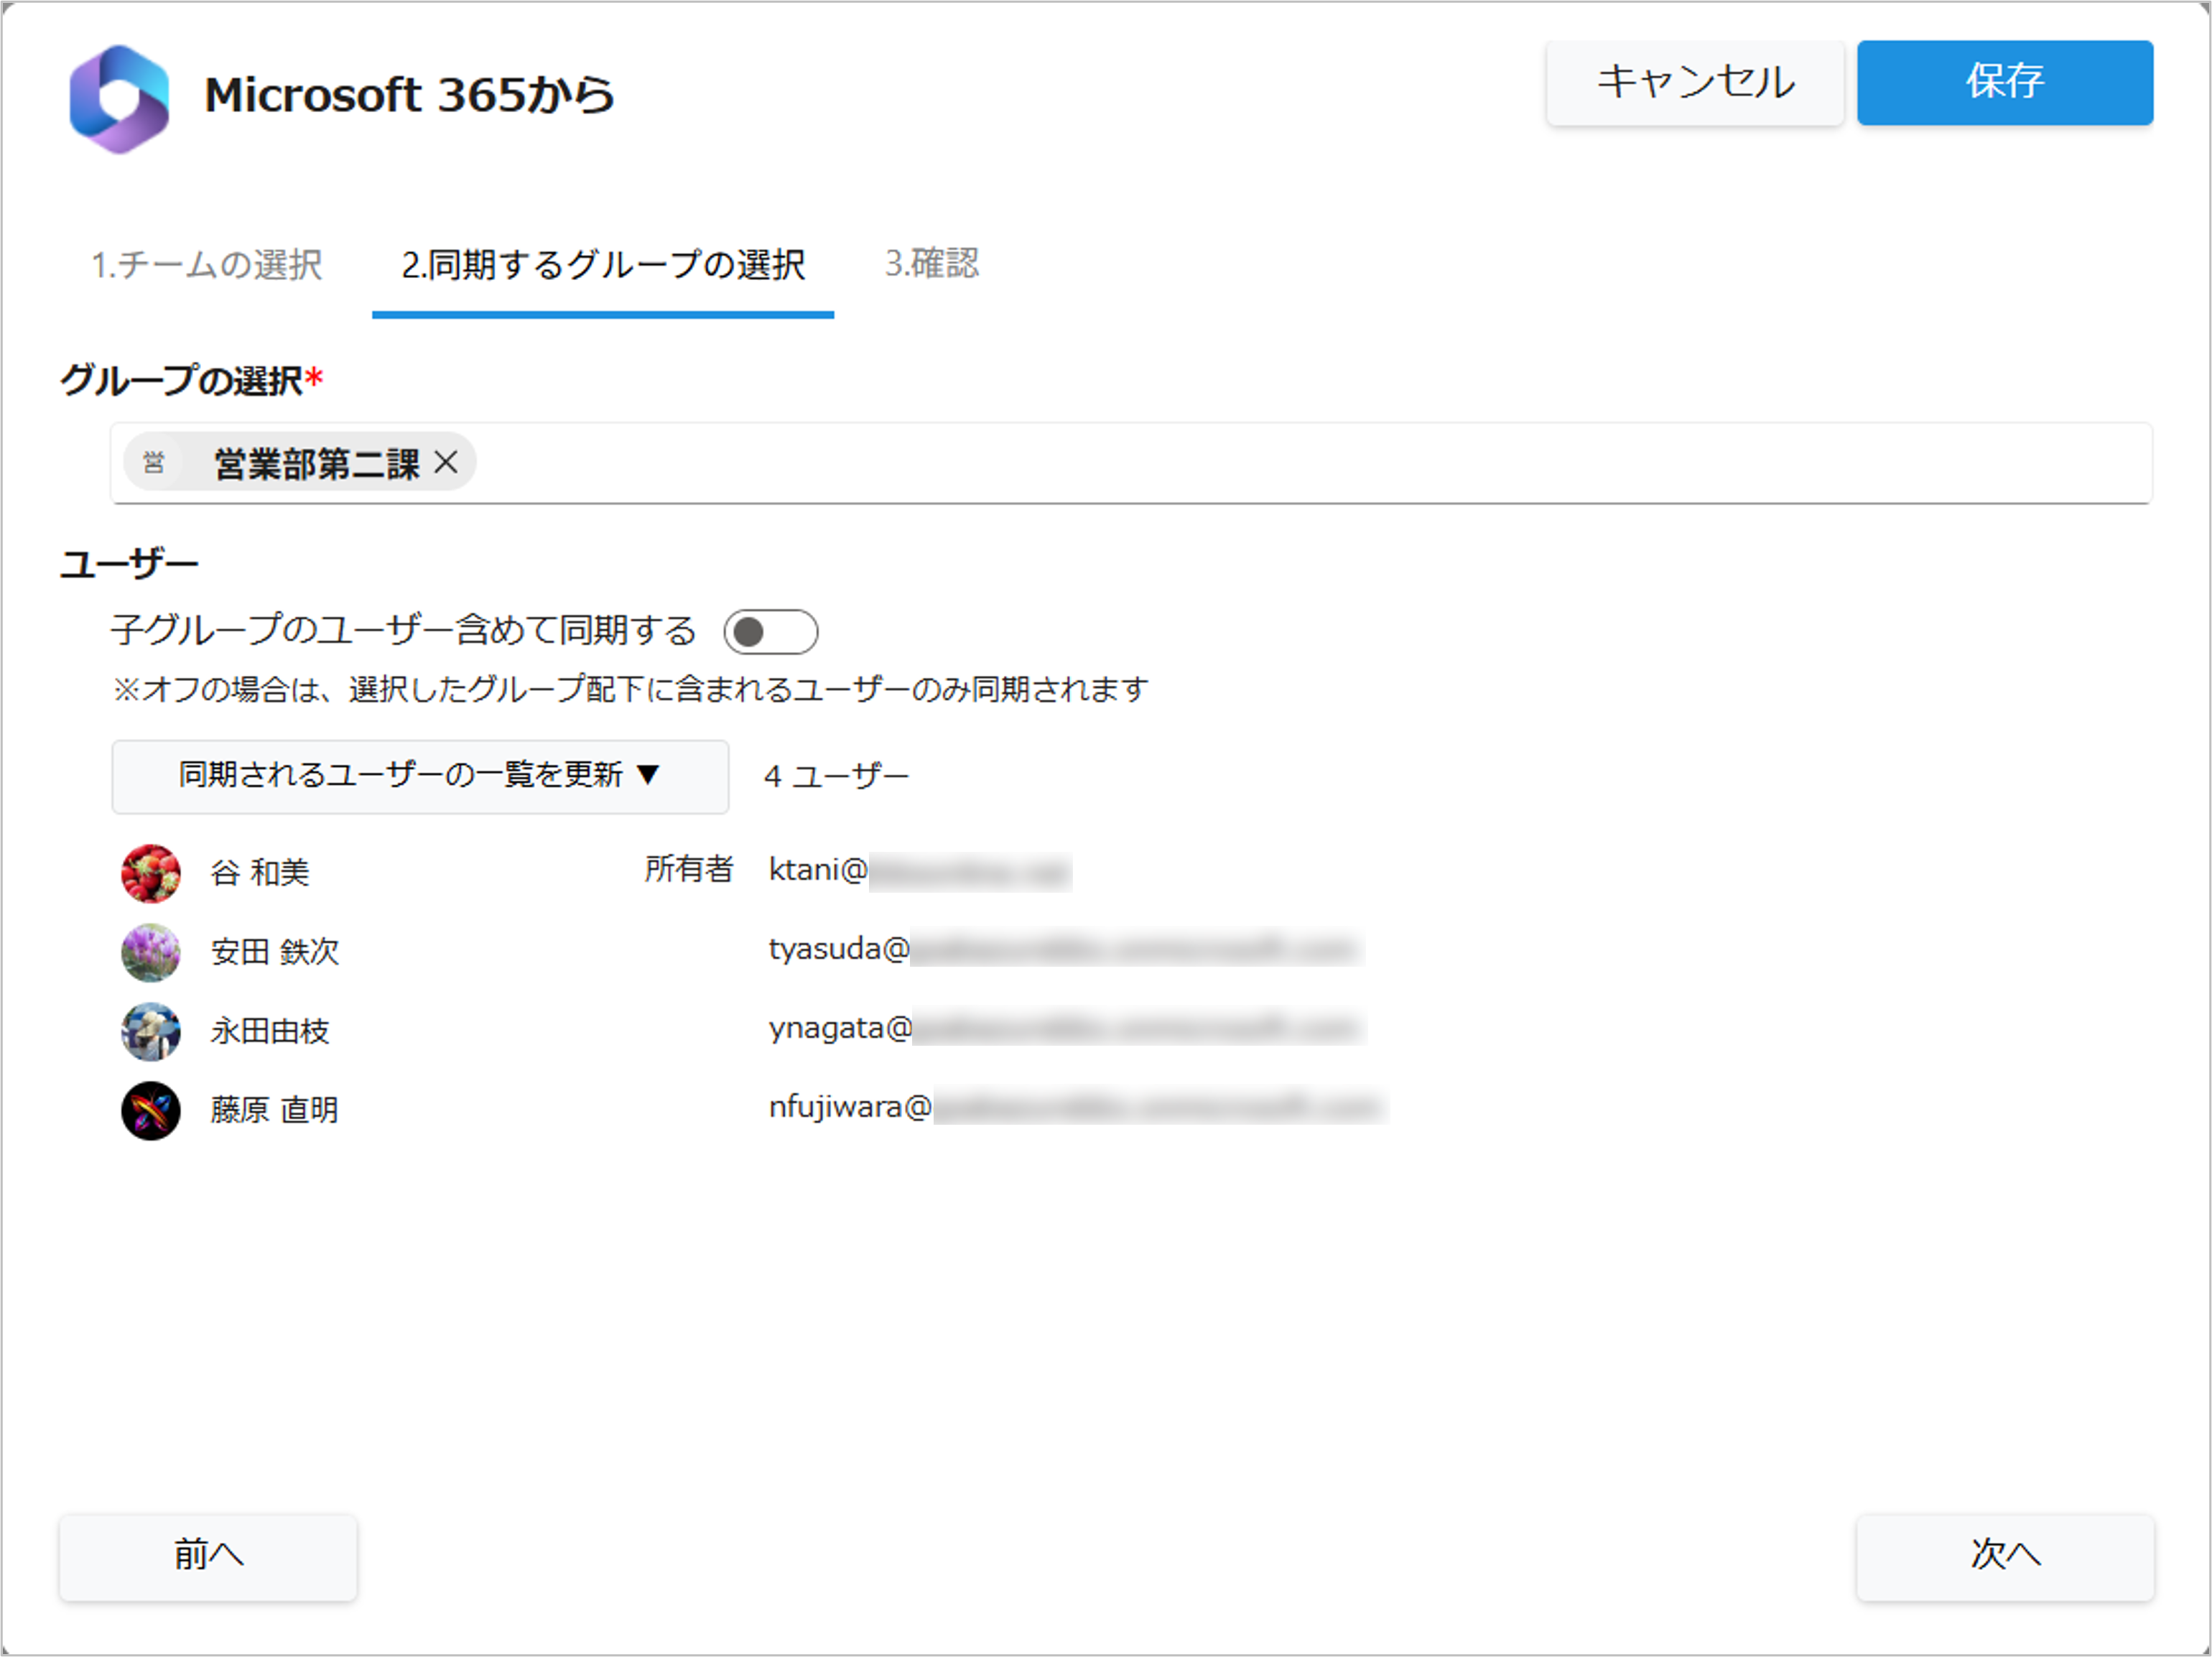Click 藤原 直明's dark avatar icon
The height and width of the screenshot is (1657, 2212).
click(151, 1110)
